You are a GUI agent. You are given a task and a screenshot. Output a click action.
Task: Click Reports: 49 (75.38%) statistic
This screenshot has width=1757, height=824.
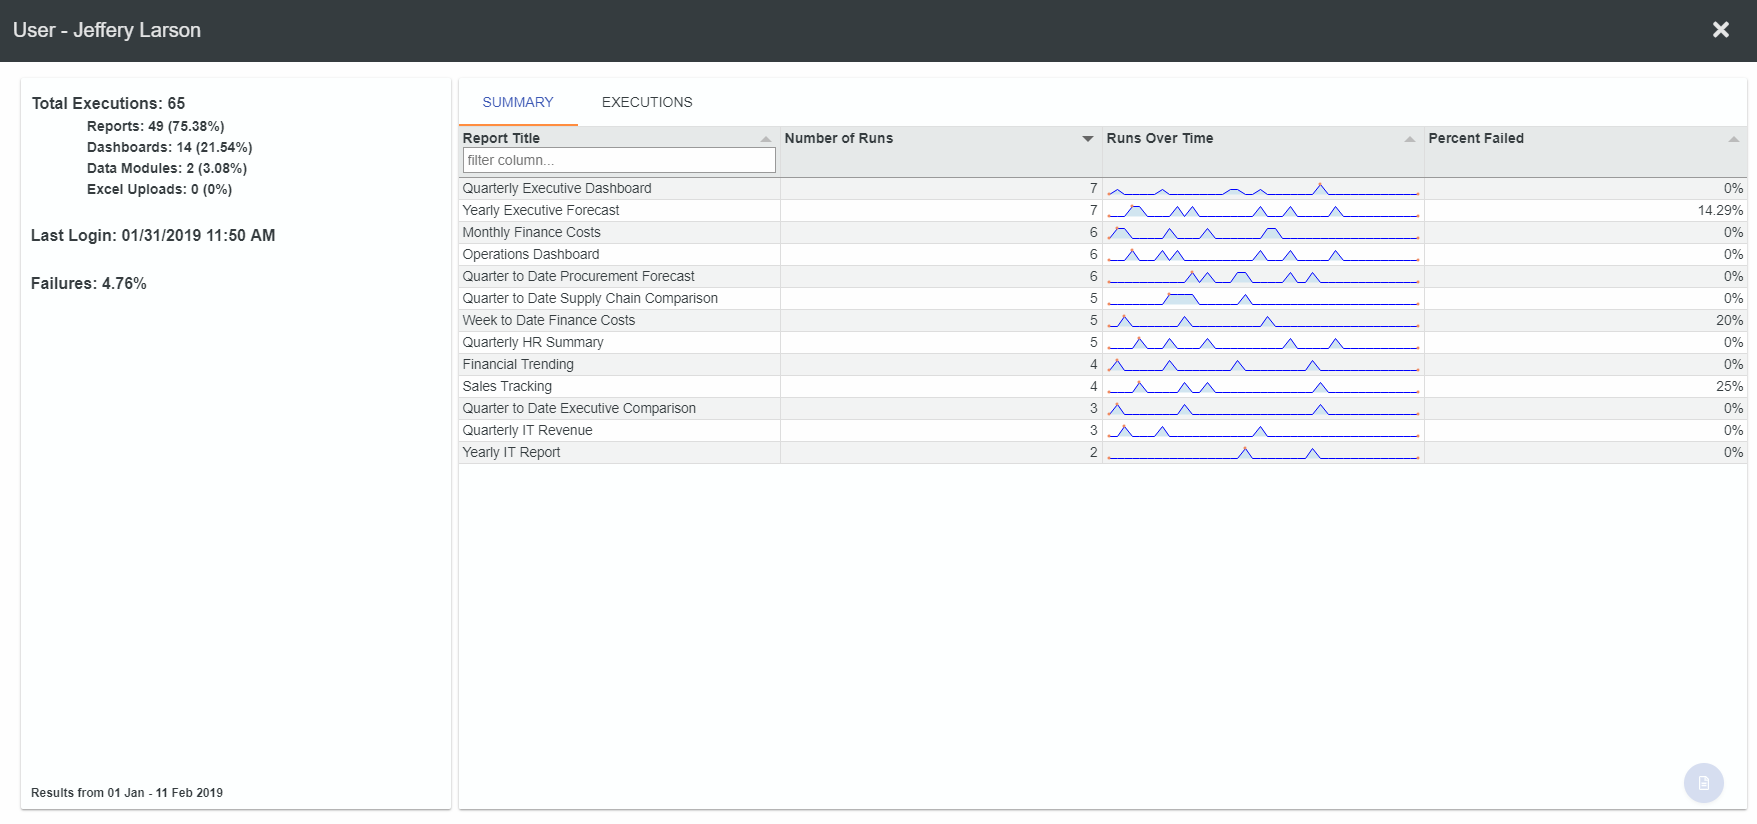(155, 126)
